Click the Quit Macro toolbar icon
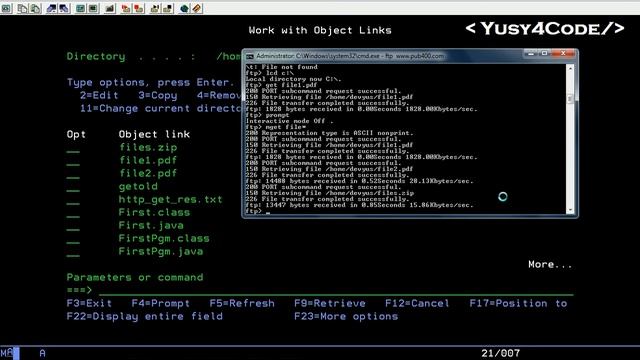Screen dimensions: 640x360 167,8
